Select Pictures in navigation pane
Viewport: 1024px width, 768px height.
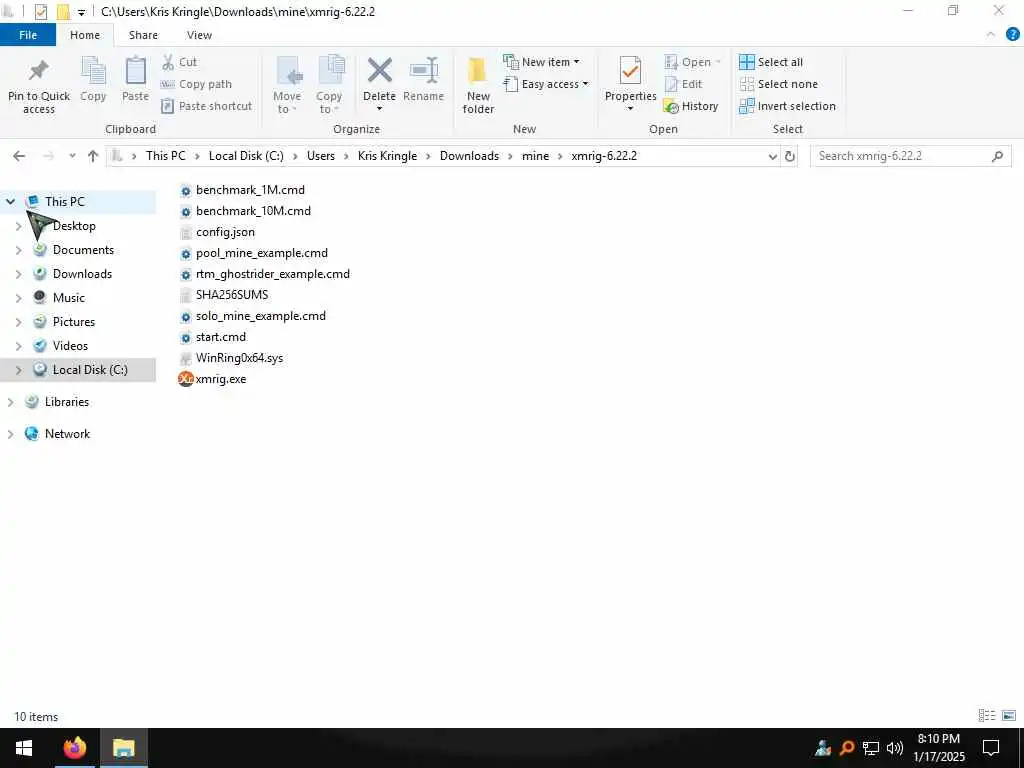(x=74, y=321)
